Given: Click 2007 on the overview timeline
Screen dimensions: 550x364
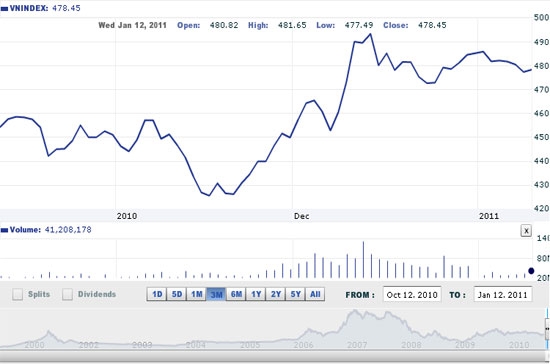Looking at the screenshot, I should (357, 345).
